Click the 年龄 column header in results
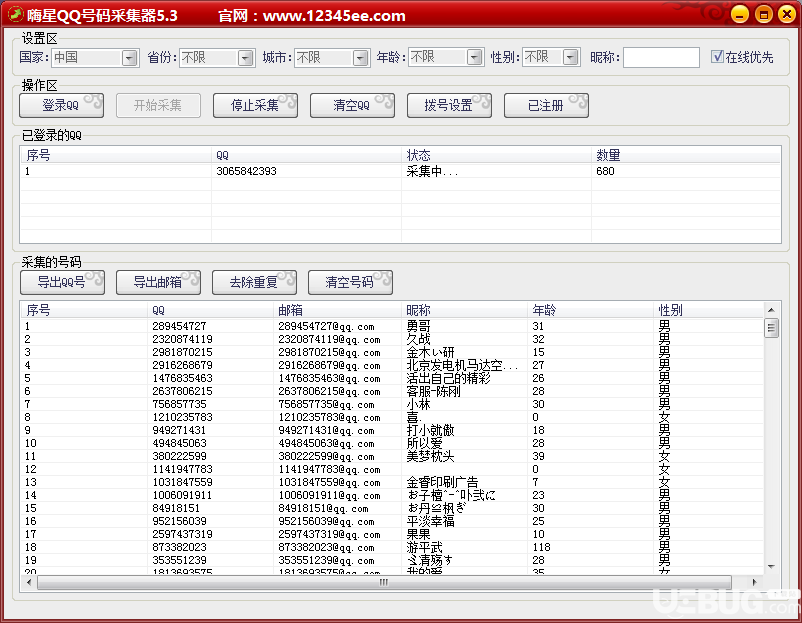This screenshot has width=802, height=623. click(x=590, y=310)
